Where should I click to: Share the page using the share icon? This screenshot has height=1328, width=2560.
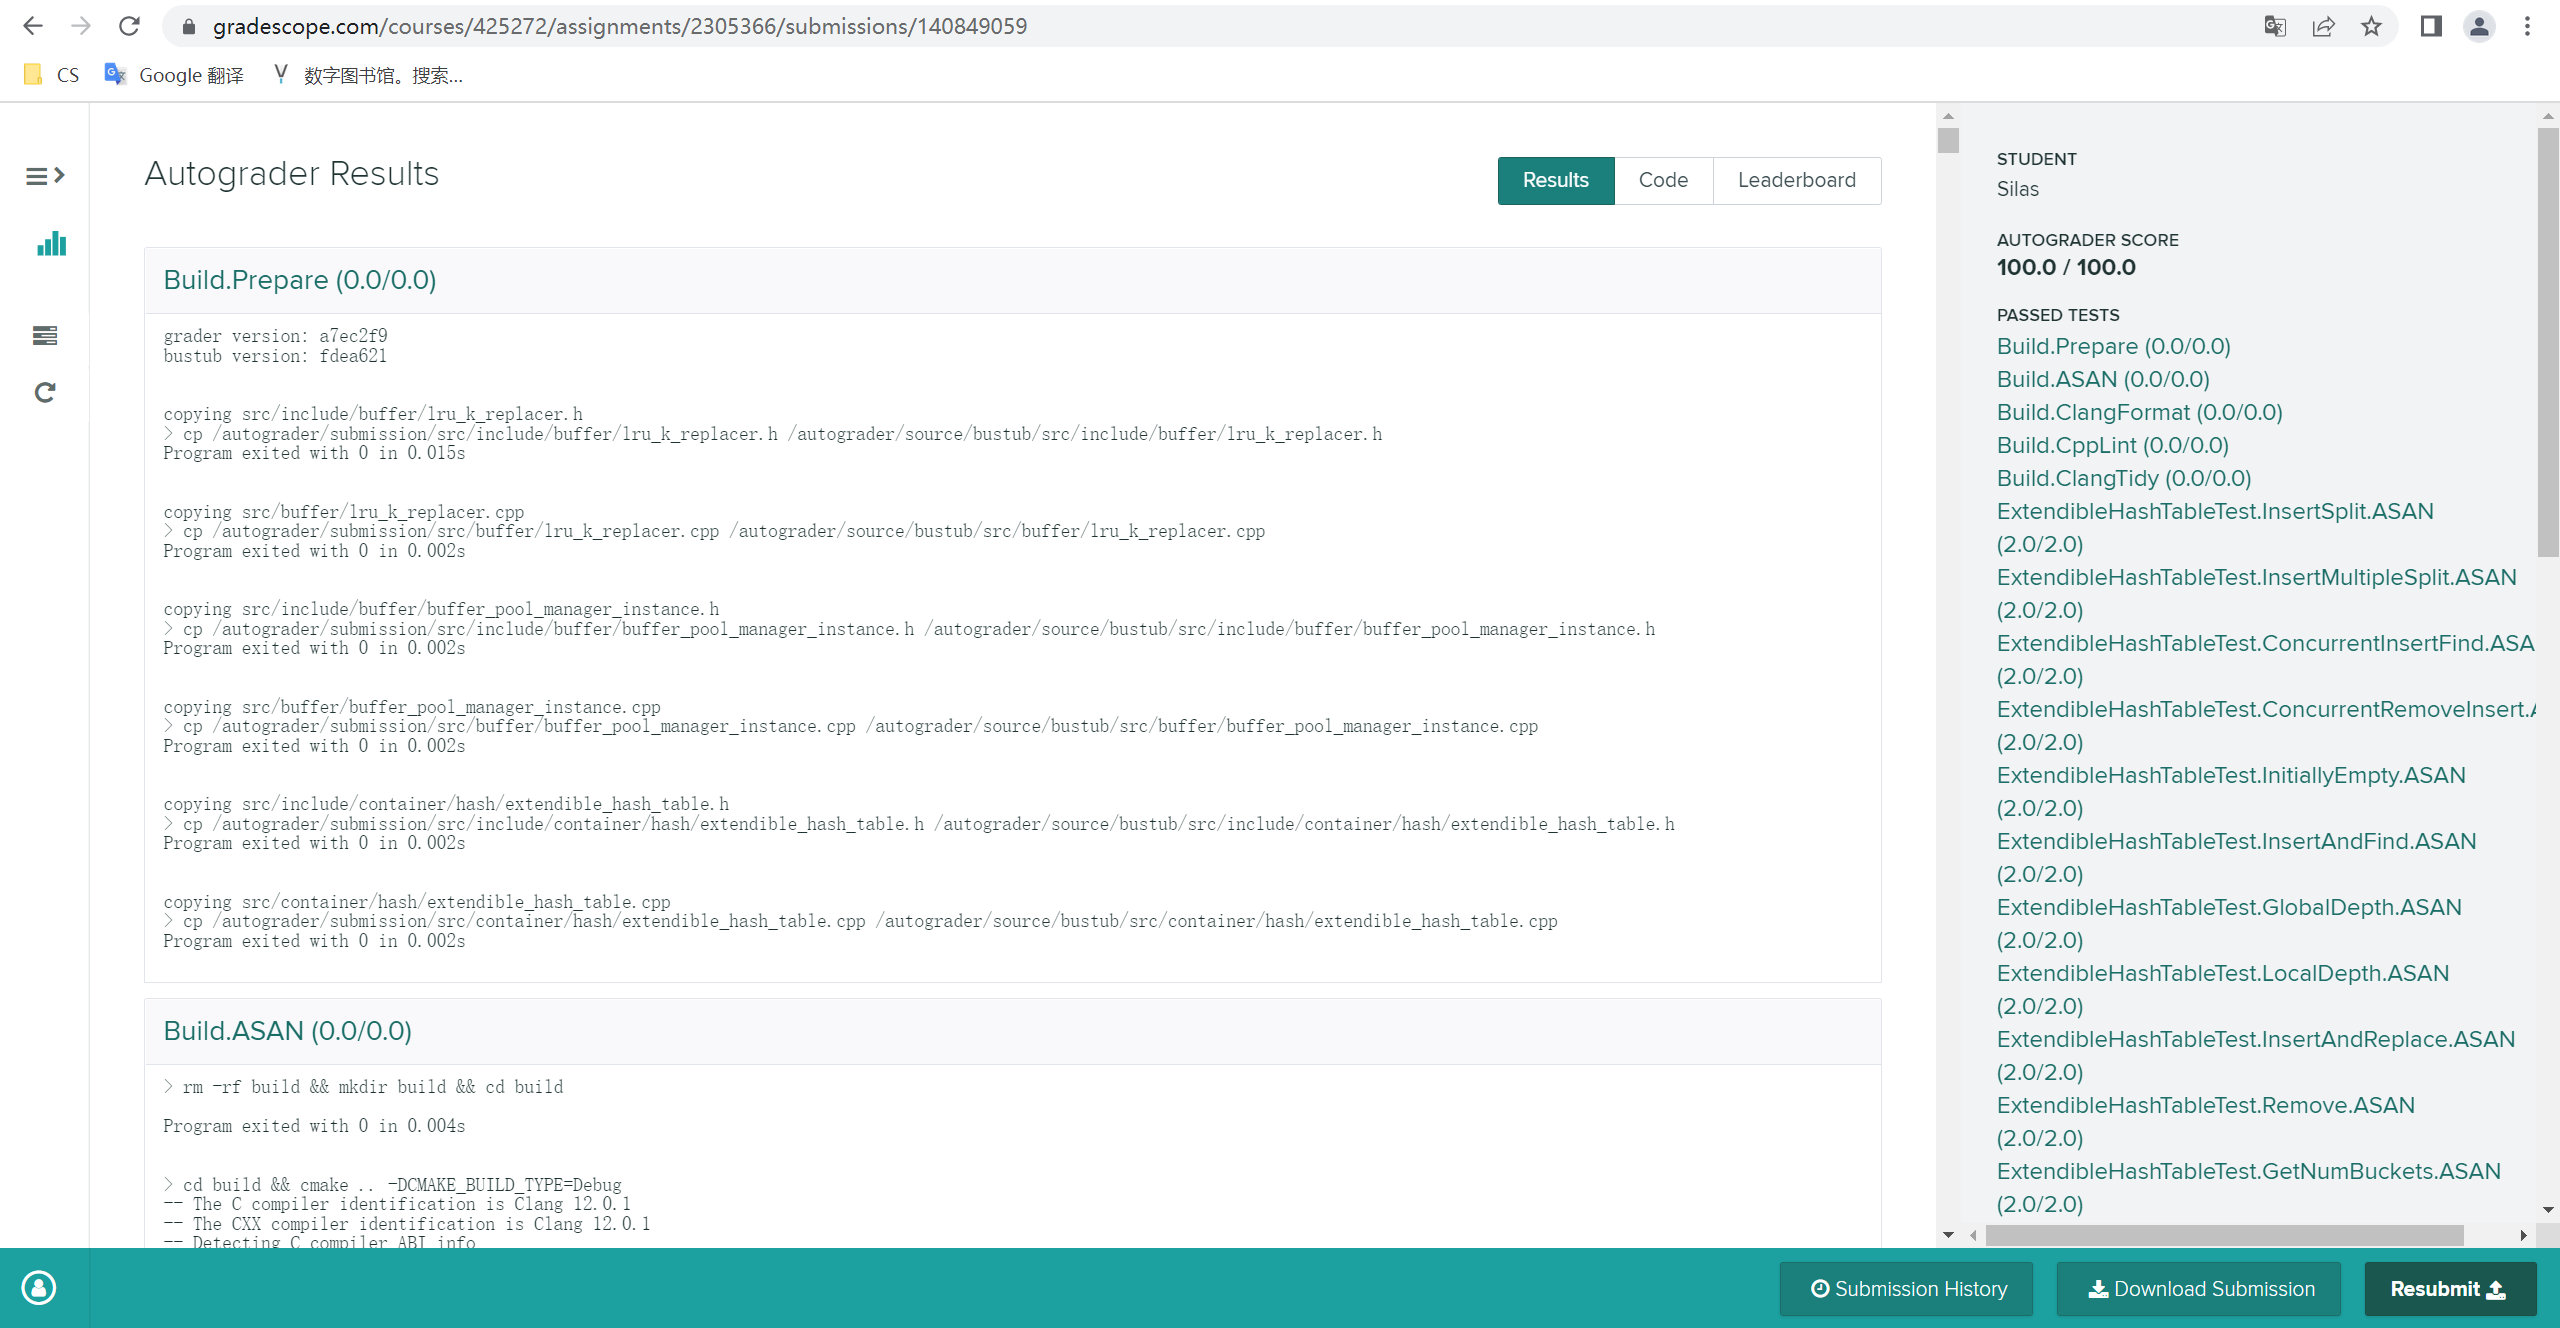click(x=2323, y=26)
